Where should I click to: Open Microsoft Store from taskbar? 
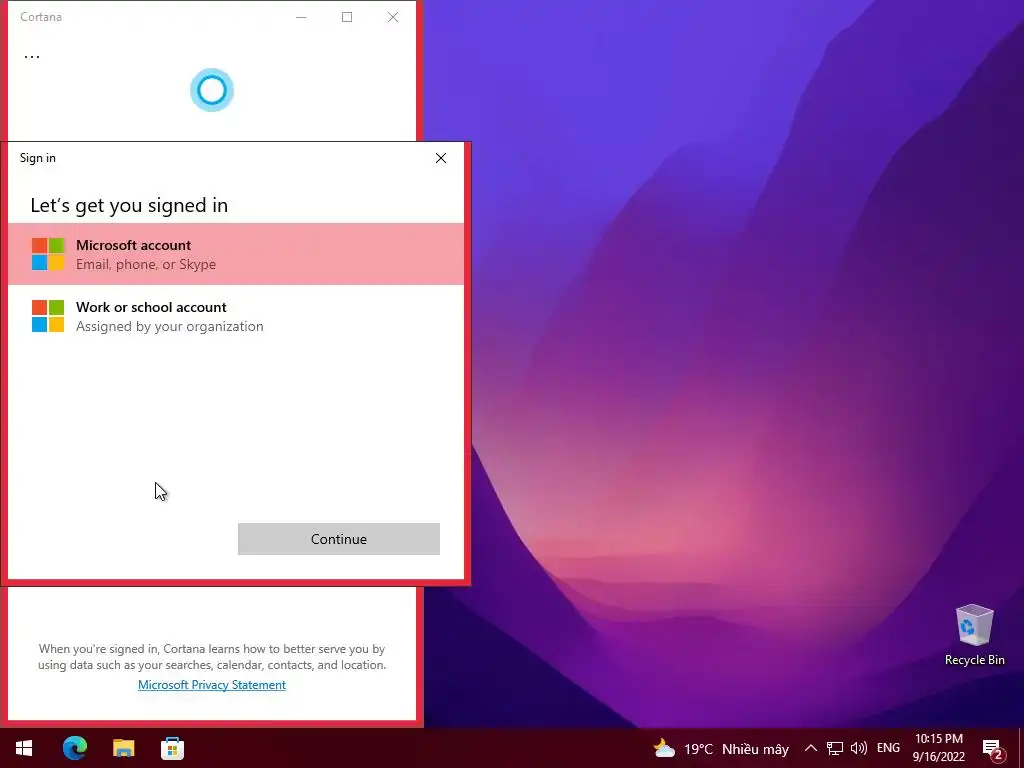172,748
